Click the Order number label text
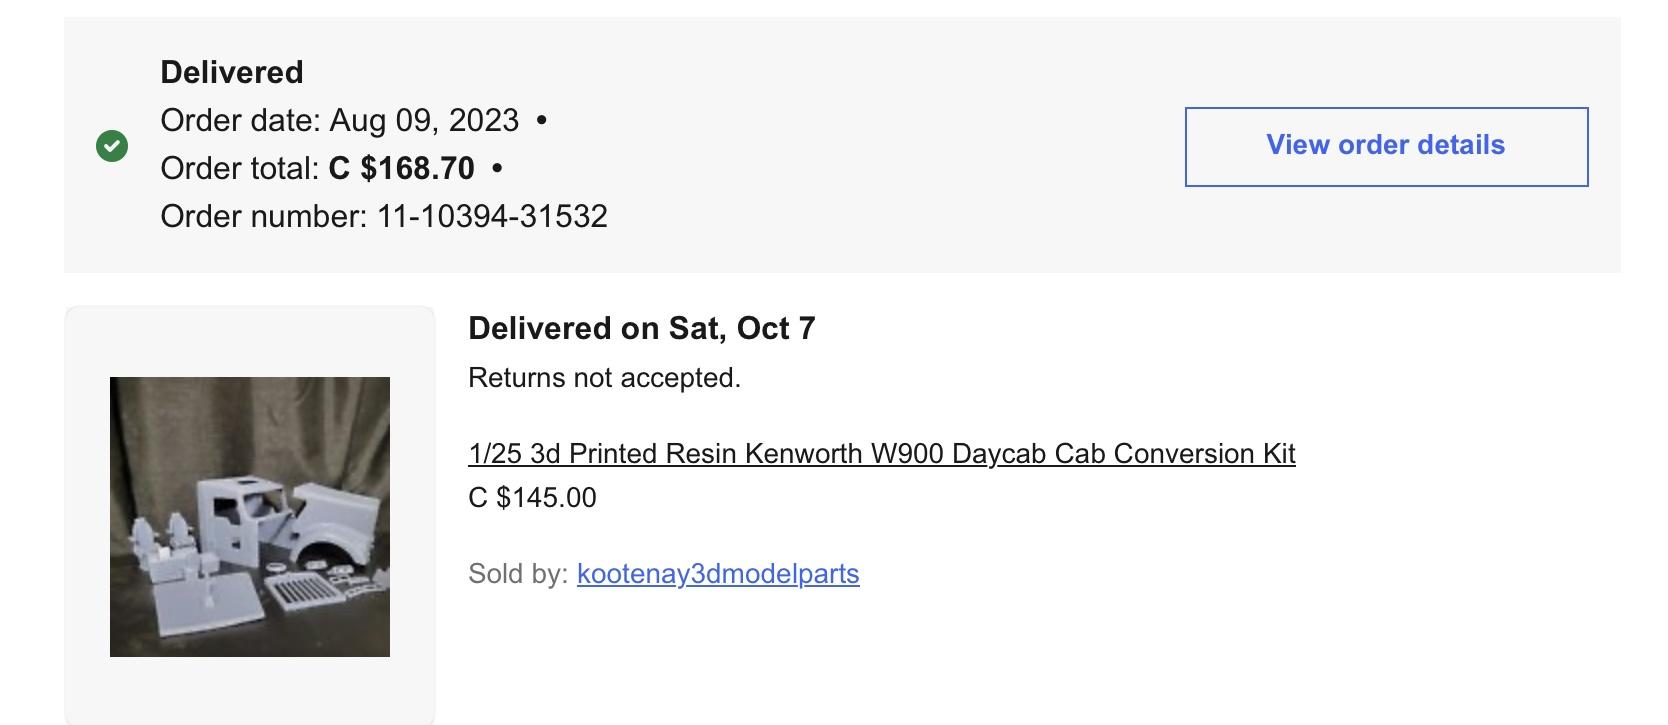Image resolution: width=1668 pixels, height=725 pixels. (x=264, y=216)
